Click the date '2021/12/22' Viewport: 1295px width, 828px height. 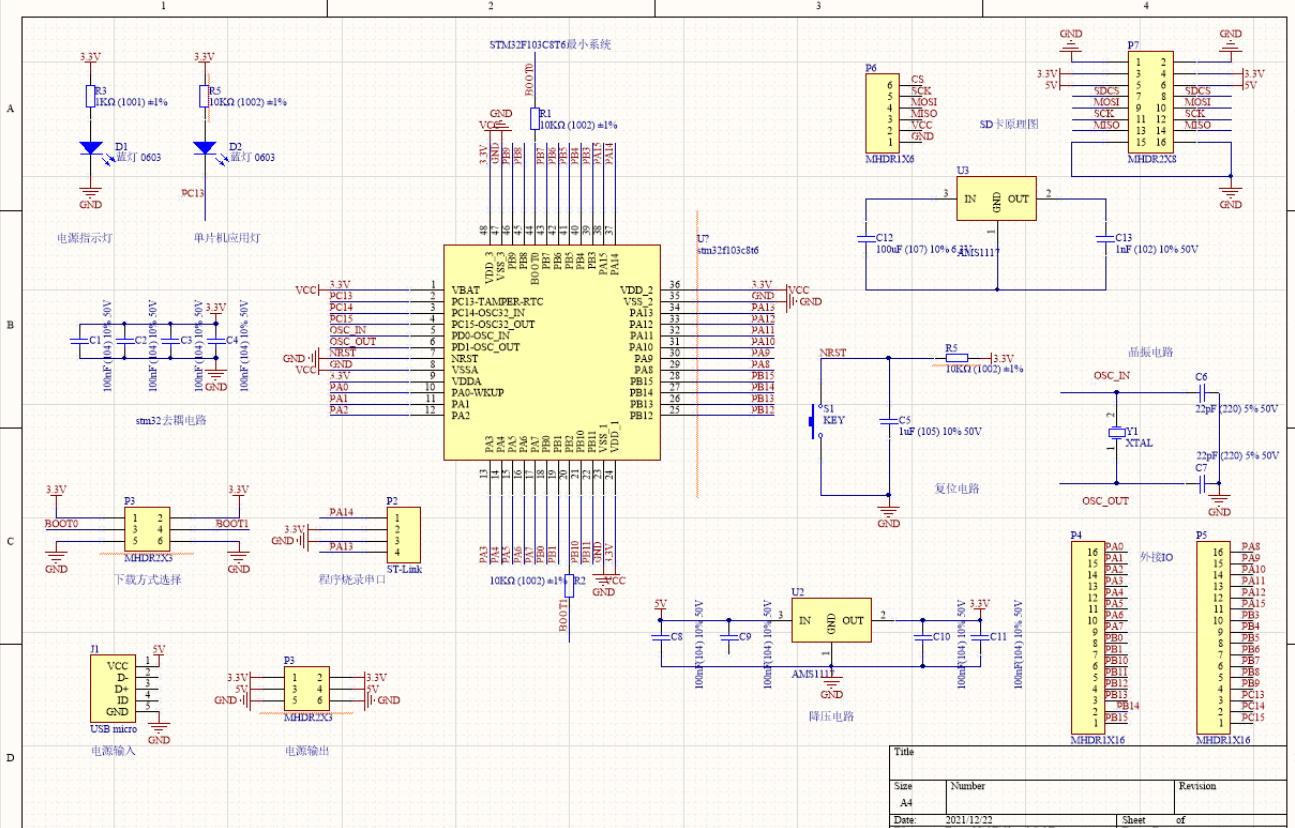click(x=969, y=820)
